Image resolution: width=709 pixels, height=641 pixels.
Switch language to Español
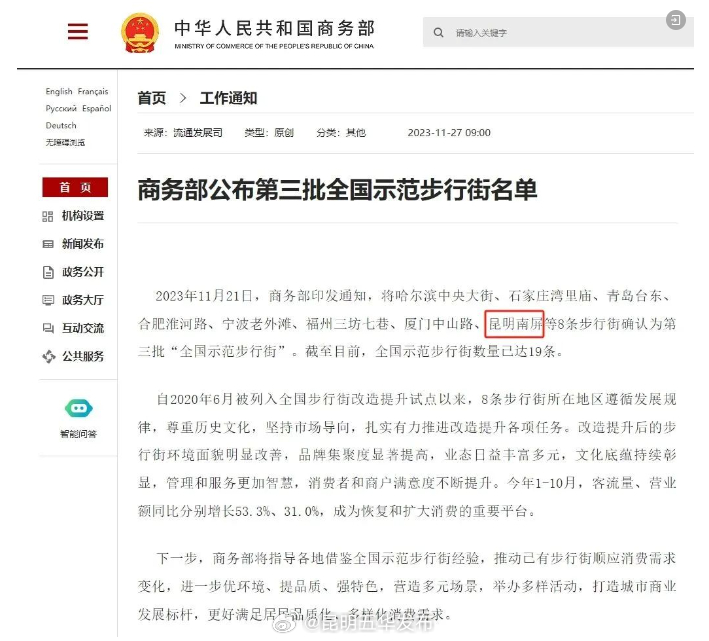pos(97,108)
